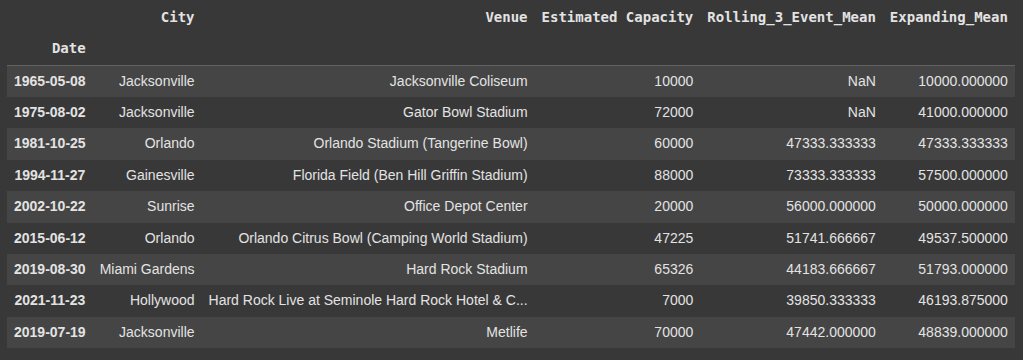The image size is (1023, 360).
Task: Select the Gator Bowl Stadium cell
Action: (465, 112)
